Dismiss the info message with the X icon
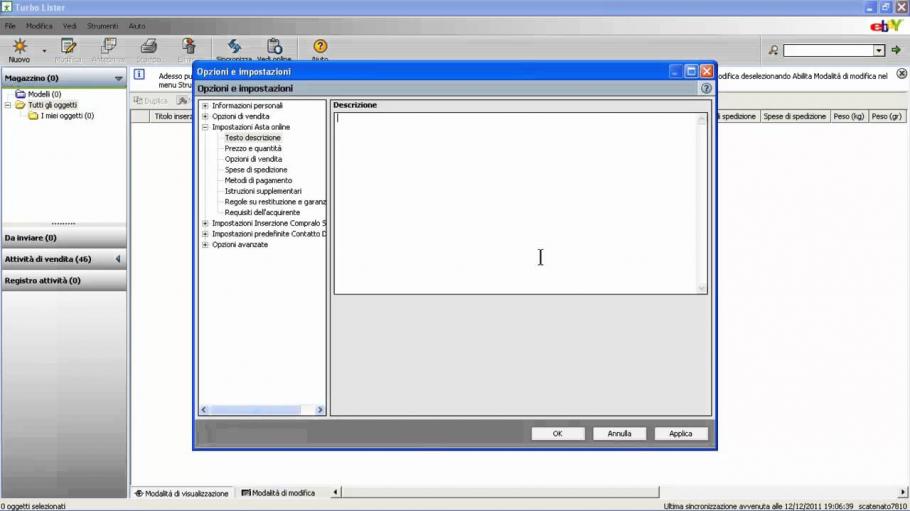The height and width of the screenshot is (511, 910). point(901,74)
